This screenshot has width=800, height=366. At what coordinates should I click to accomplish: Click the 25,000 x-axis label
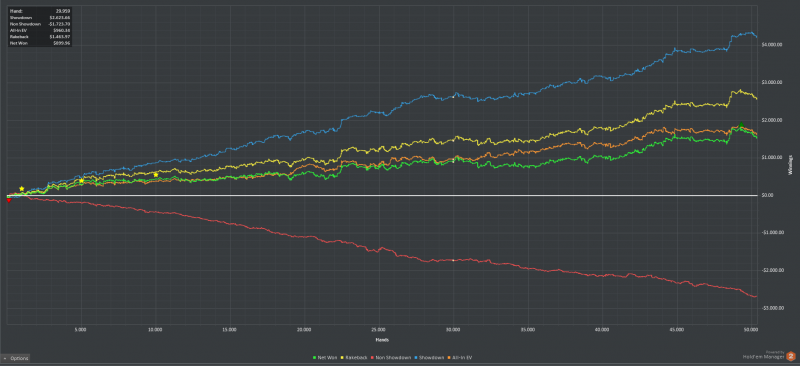coord(379,330)
